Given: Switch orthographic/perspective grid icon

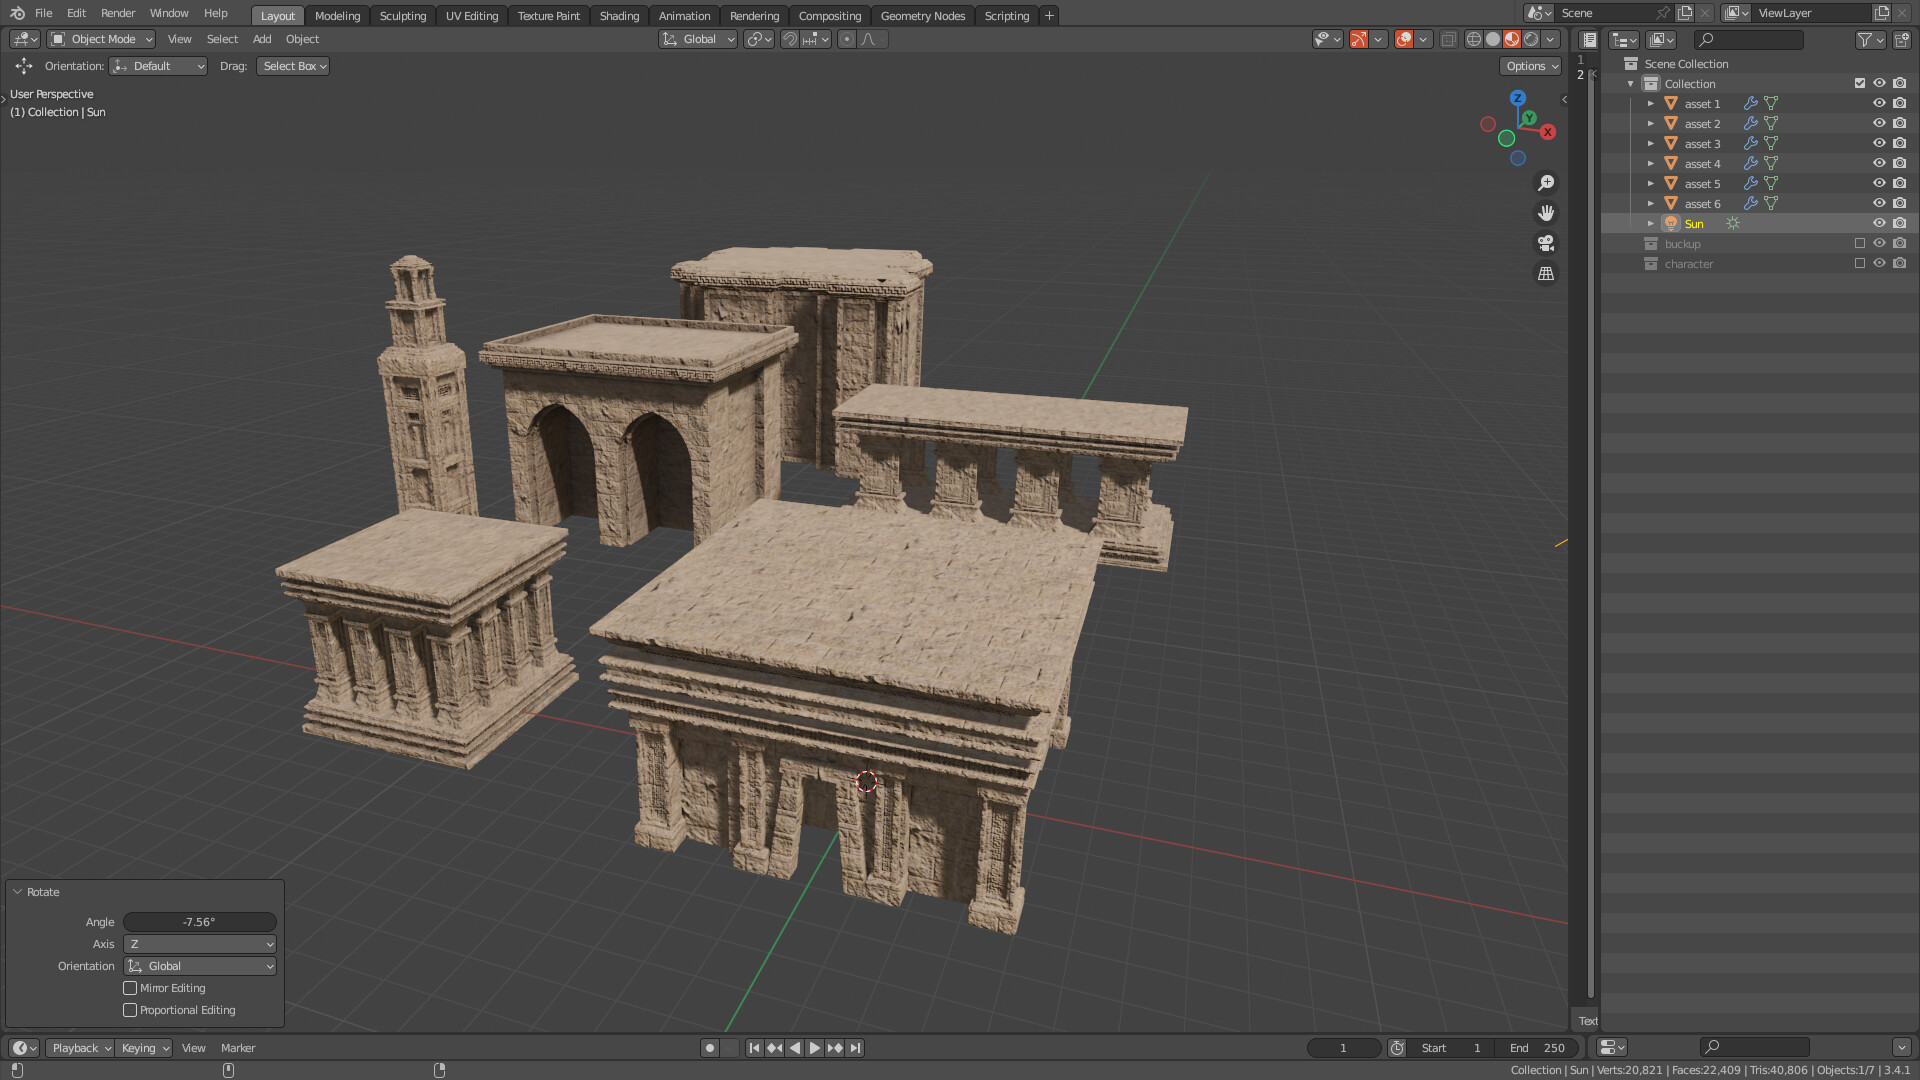Looking at the screenshot, I should coord(1546,273).
